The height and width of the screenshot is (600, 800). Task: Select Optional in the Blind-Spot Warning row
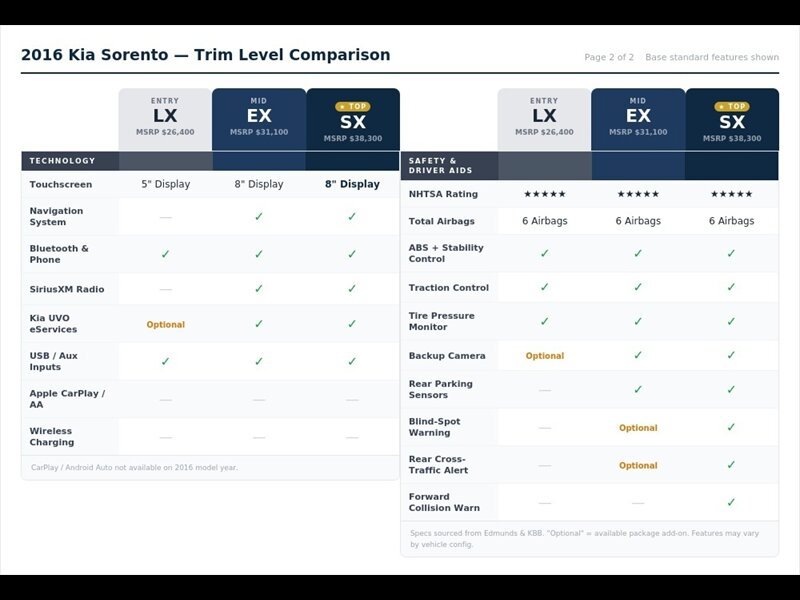(x=638, y=428)
